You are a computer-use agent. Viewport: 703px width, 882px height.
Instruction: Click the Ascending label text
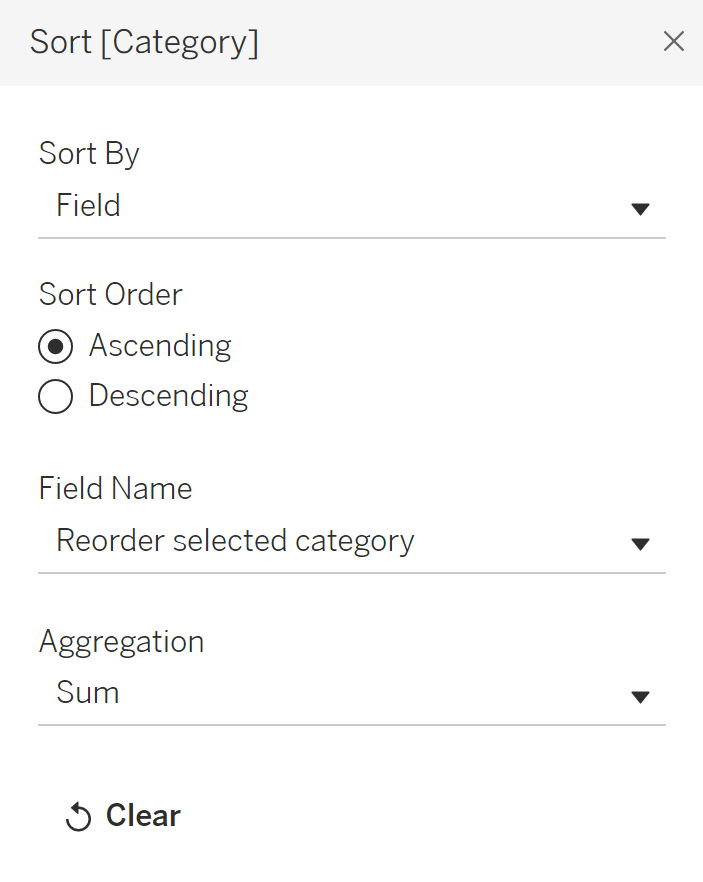(x=160, y=346)
